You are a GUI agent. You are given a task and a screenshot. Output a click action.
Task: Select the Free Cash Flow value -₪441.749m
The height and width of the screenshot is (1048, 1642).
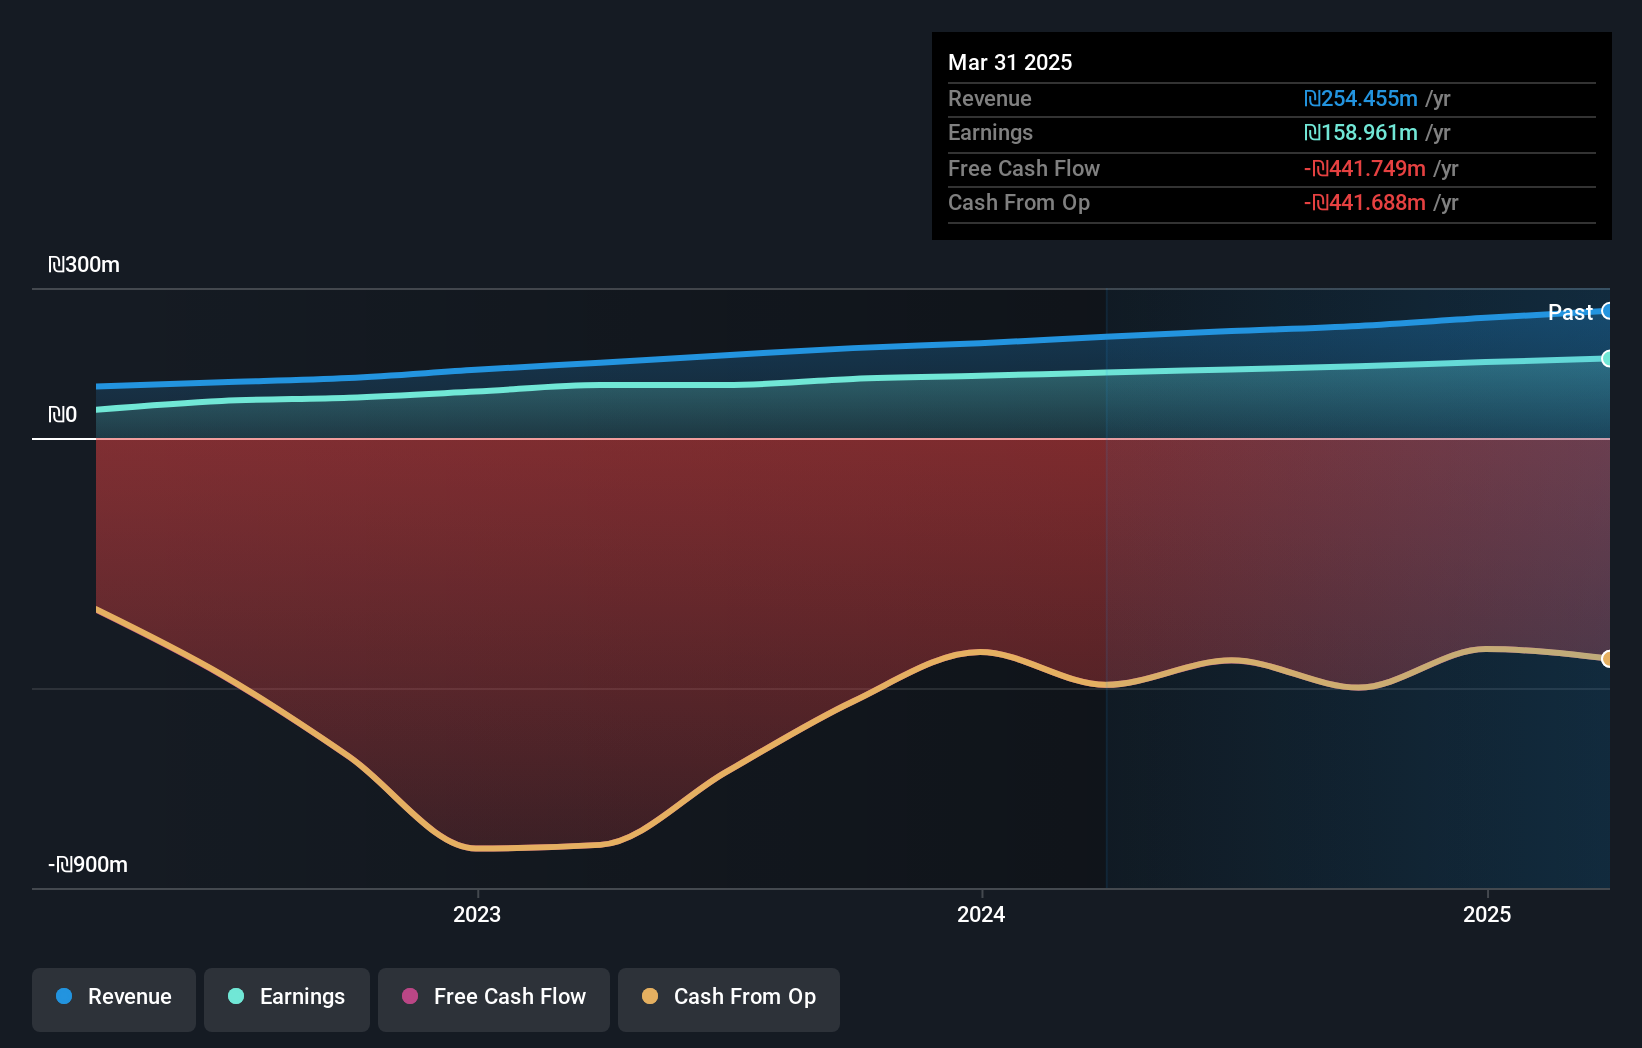[x=1365, y=169]
